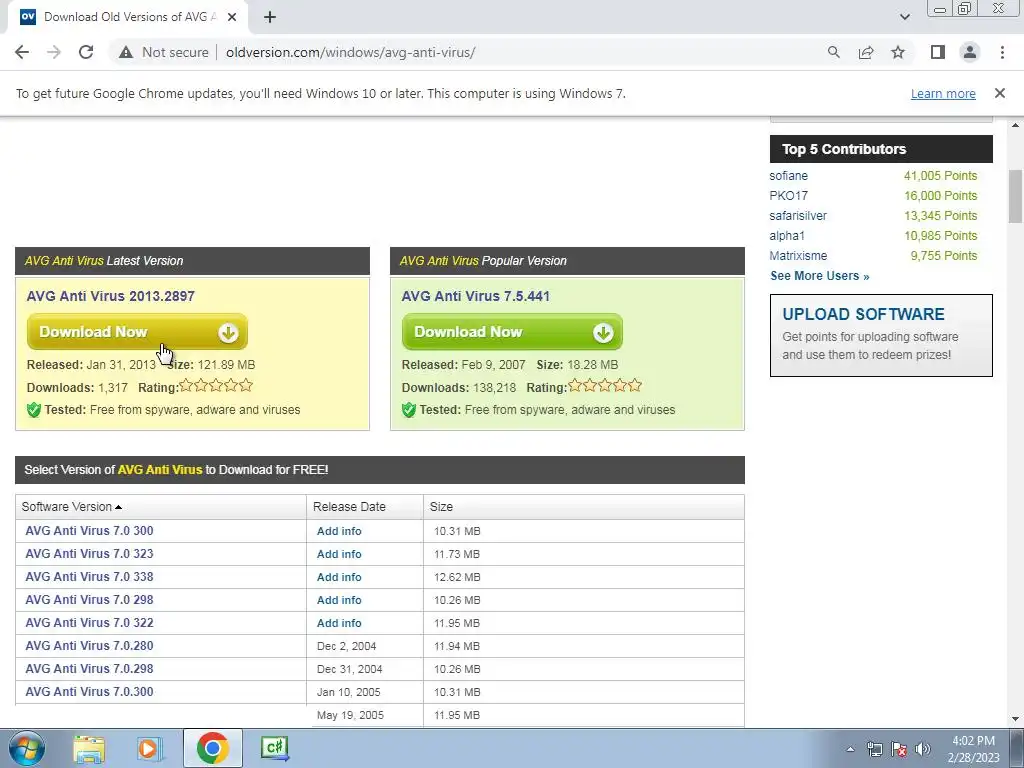Open the Chrome three-dot menu
This screenshot has height=768, width=1024.
coord(1002,52)
